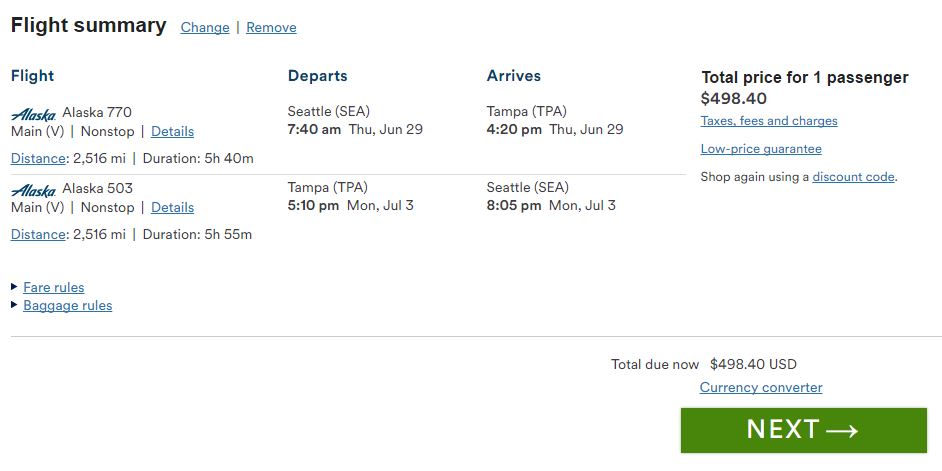Click the Alaska logo for flight 770
This screenshot has width=942, height=471.
[x=33, y=114]
